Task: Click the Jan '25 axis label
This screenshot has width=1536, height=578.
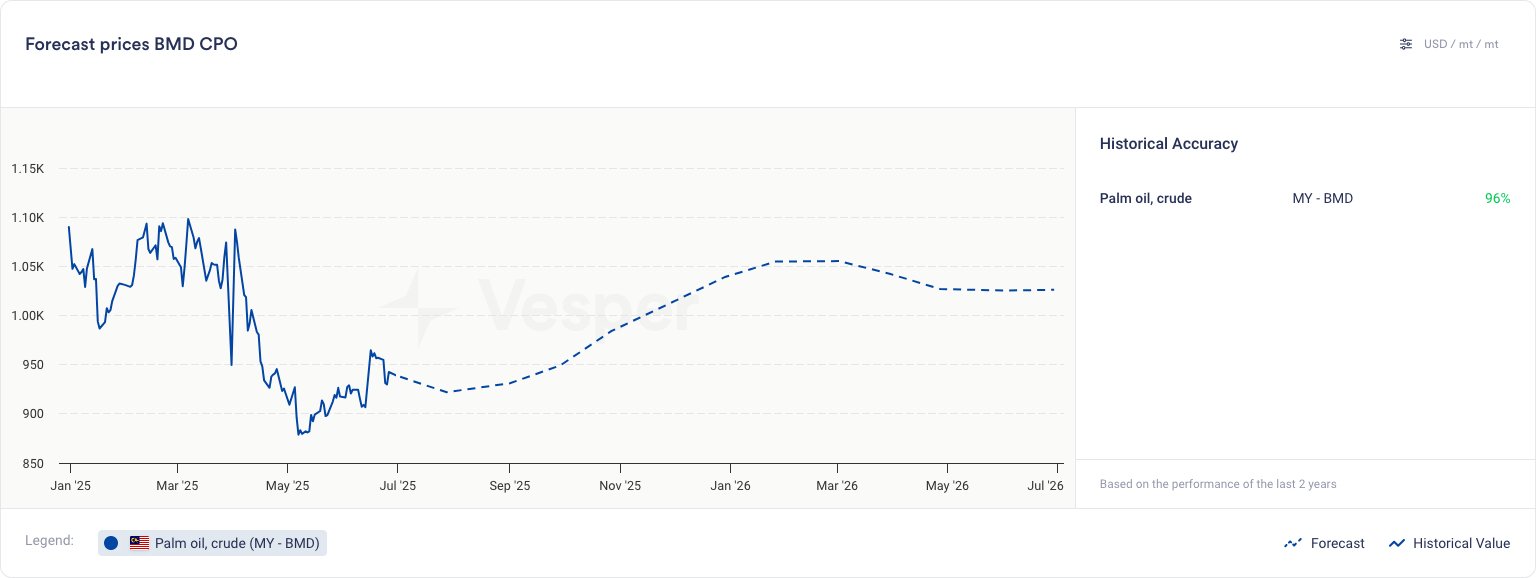Action: click(70, 486)
